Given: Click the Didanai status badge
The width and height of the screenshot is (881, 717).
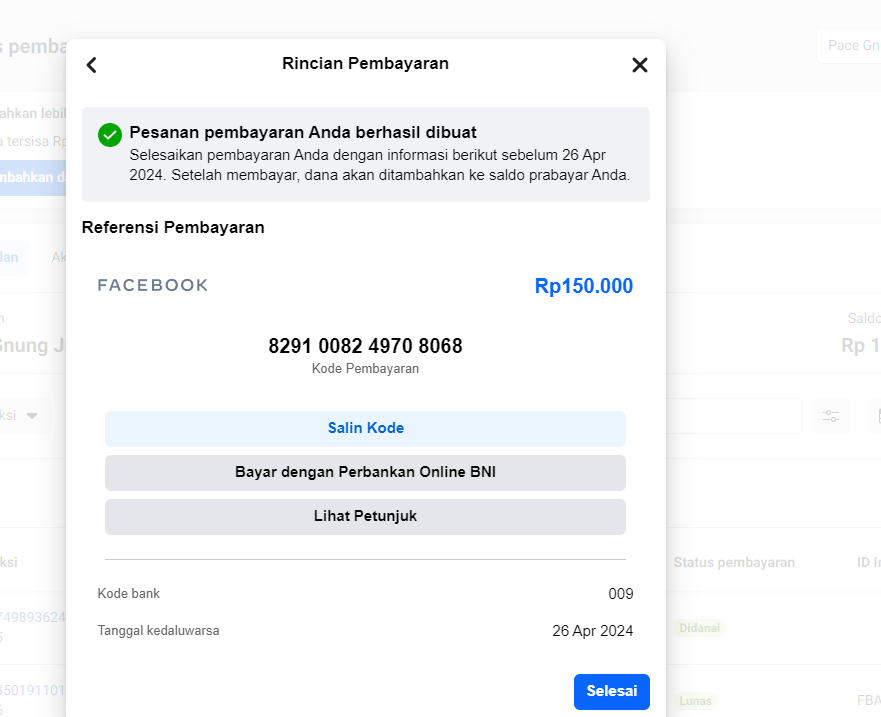Looking at the screenshot, I should tap(699, 628).
